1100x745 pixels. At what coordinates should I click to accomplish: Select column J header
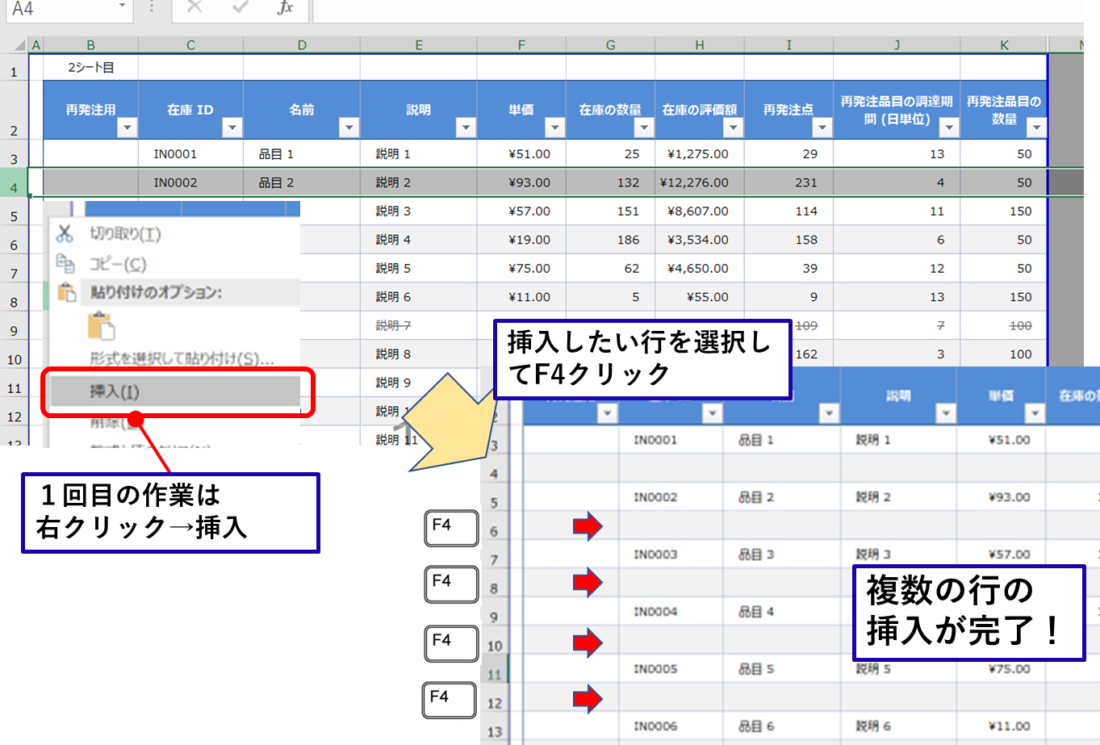point(897,45)
